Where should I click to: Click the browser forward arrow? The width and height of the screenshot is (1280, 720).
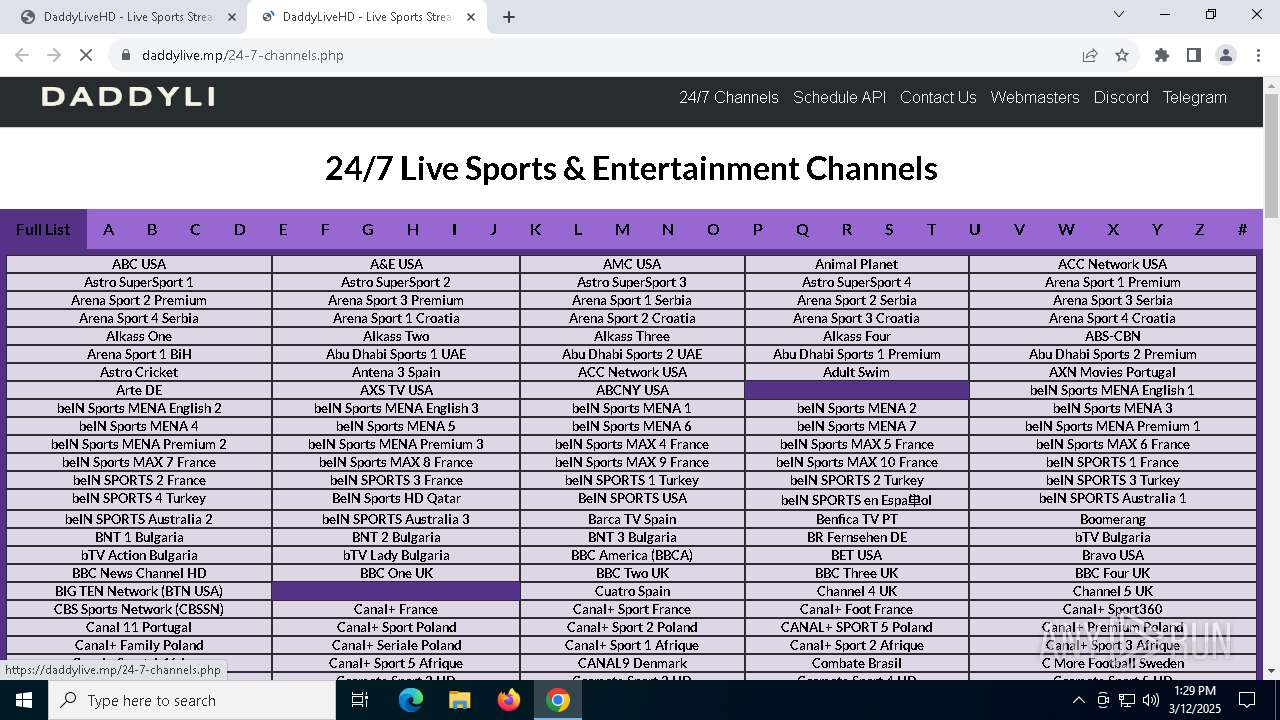click(55, 55)
